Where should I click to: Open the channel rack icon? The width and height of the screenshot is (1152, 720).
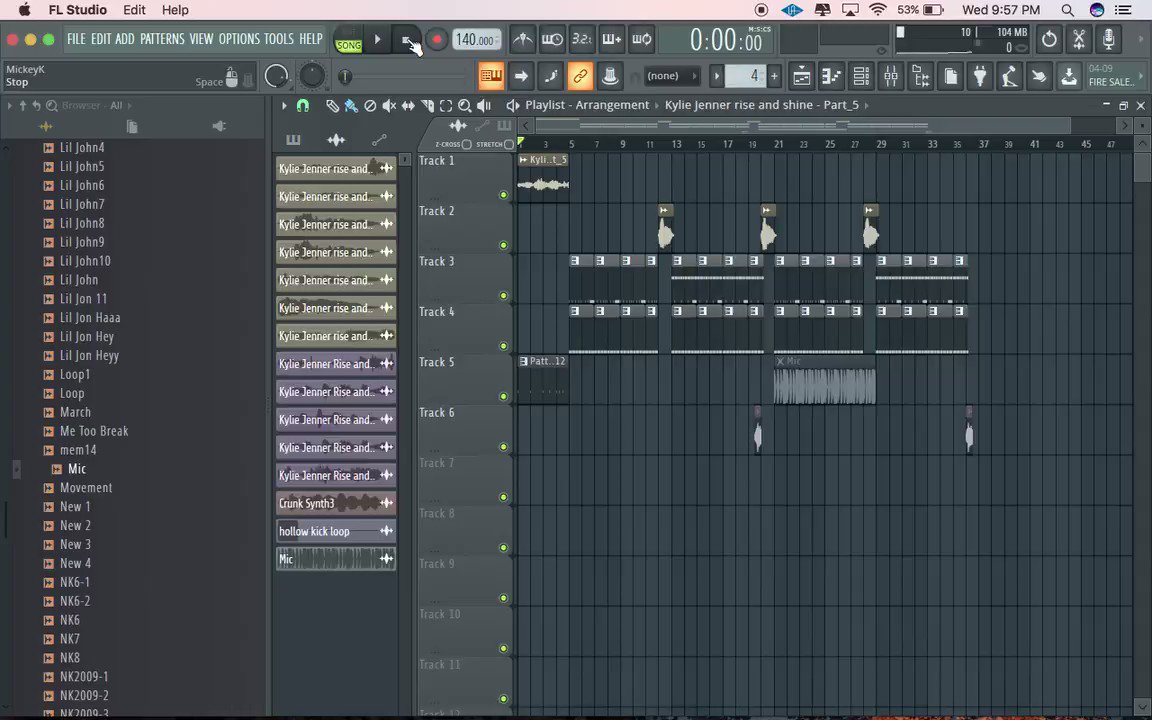point(861,76)
